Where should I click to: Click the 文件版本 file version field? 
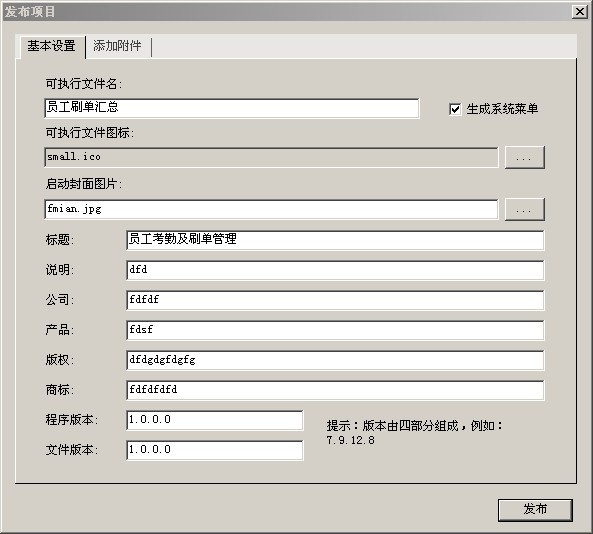tap(214, 450)
